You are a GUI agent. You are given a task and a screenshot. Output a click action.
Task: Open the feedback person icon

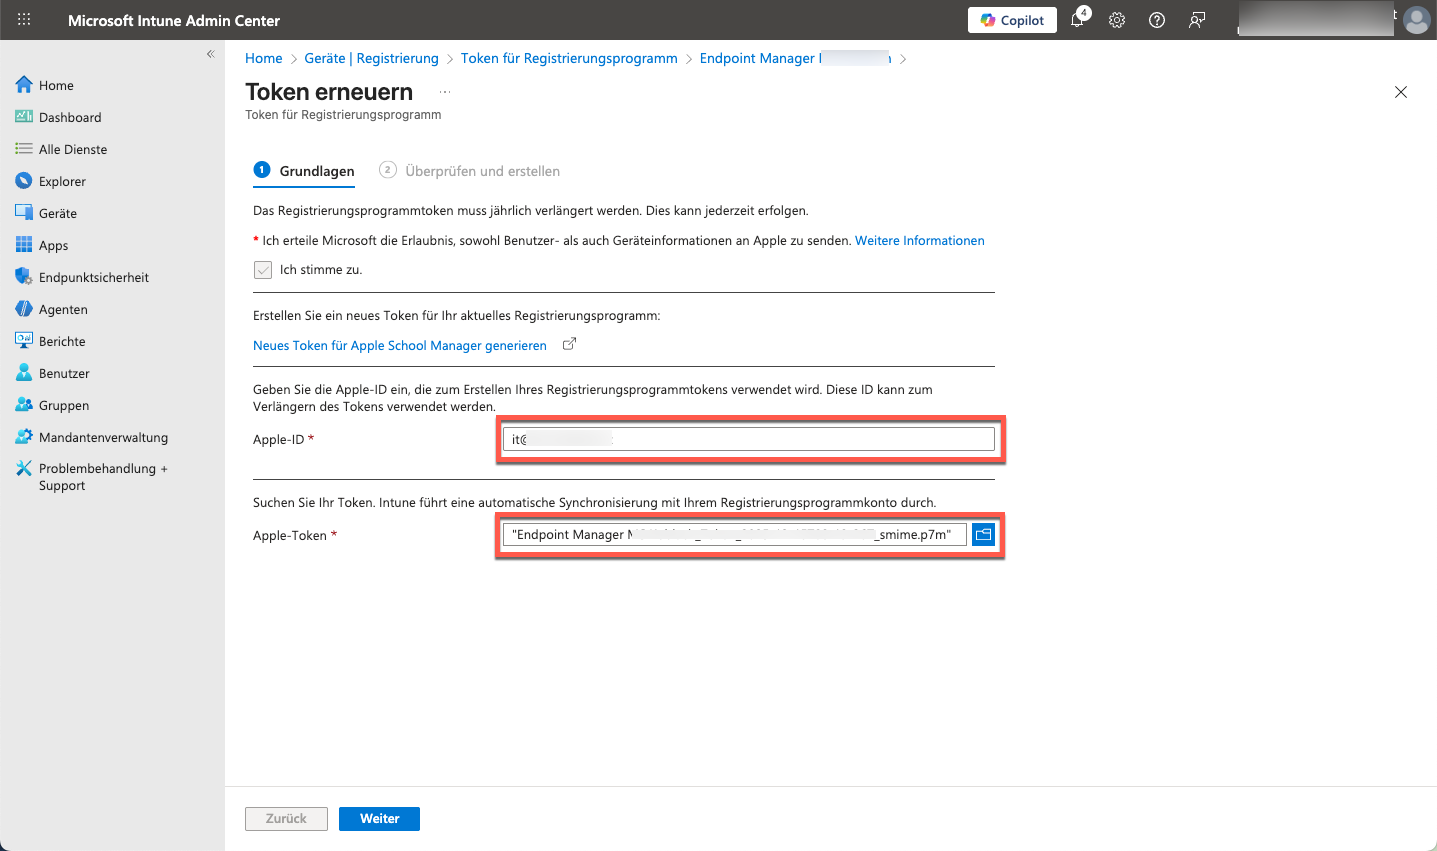click(x=1197, y=20)
